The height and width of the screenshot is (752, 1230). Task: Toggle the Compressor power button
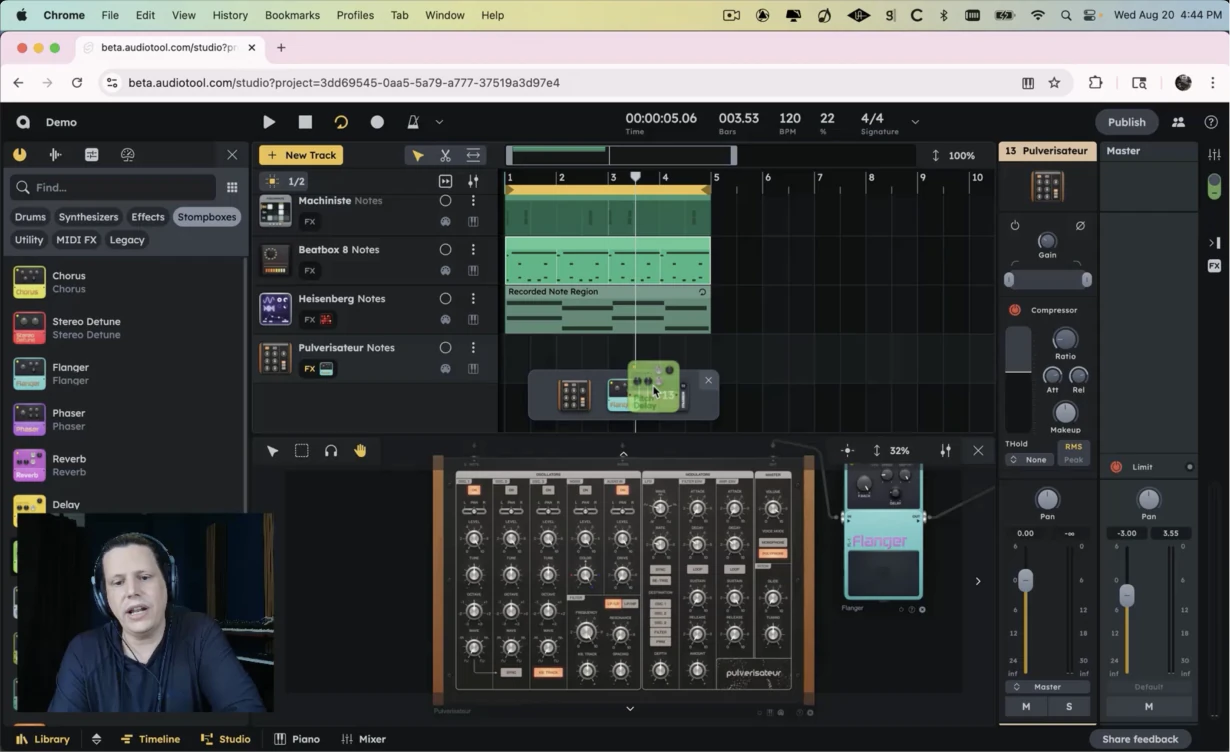click(x=1015, y=310)
